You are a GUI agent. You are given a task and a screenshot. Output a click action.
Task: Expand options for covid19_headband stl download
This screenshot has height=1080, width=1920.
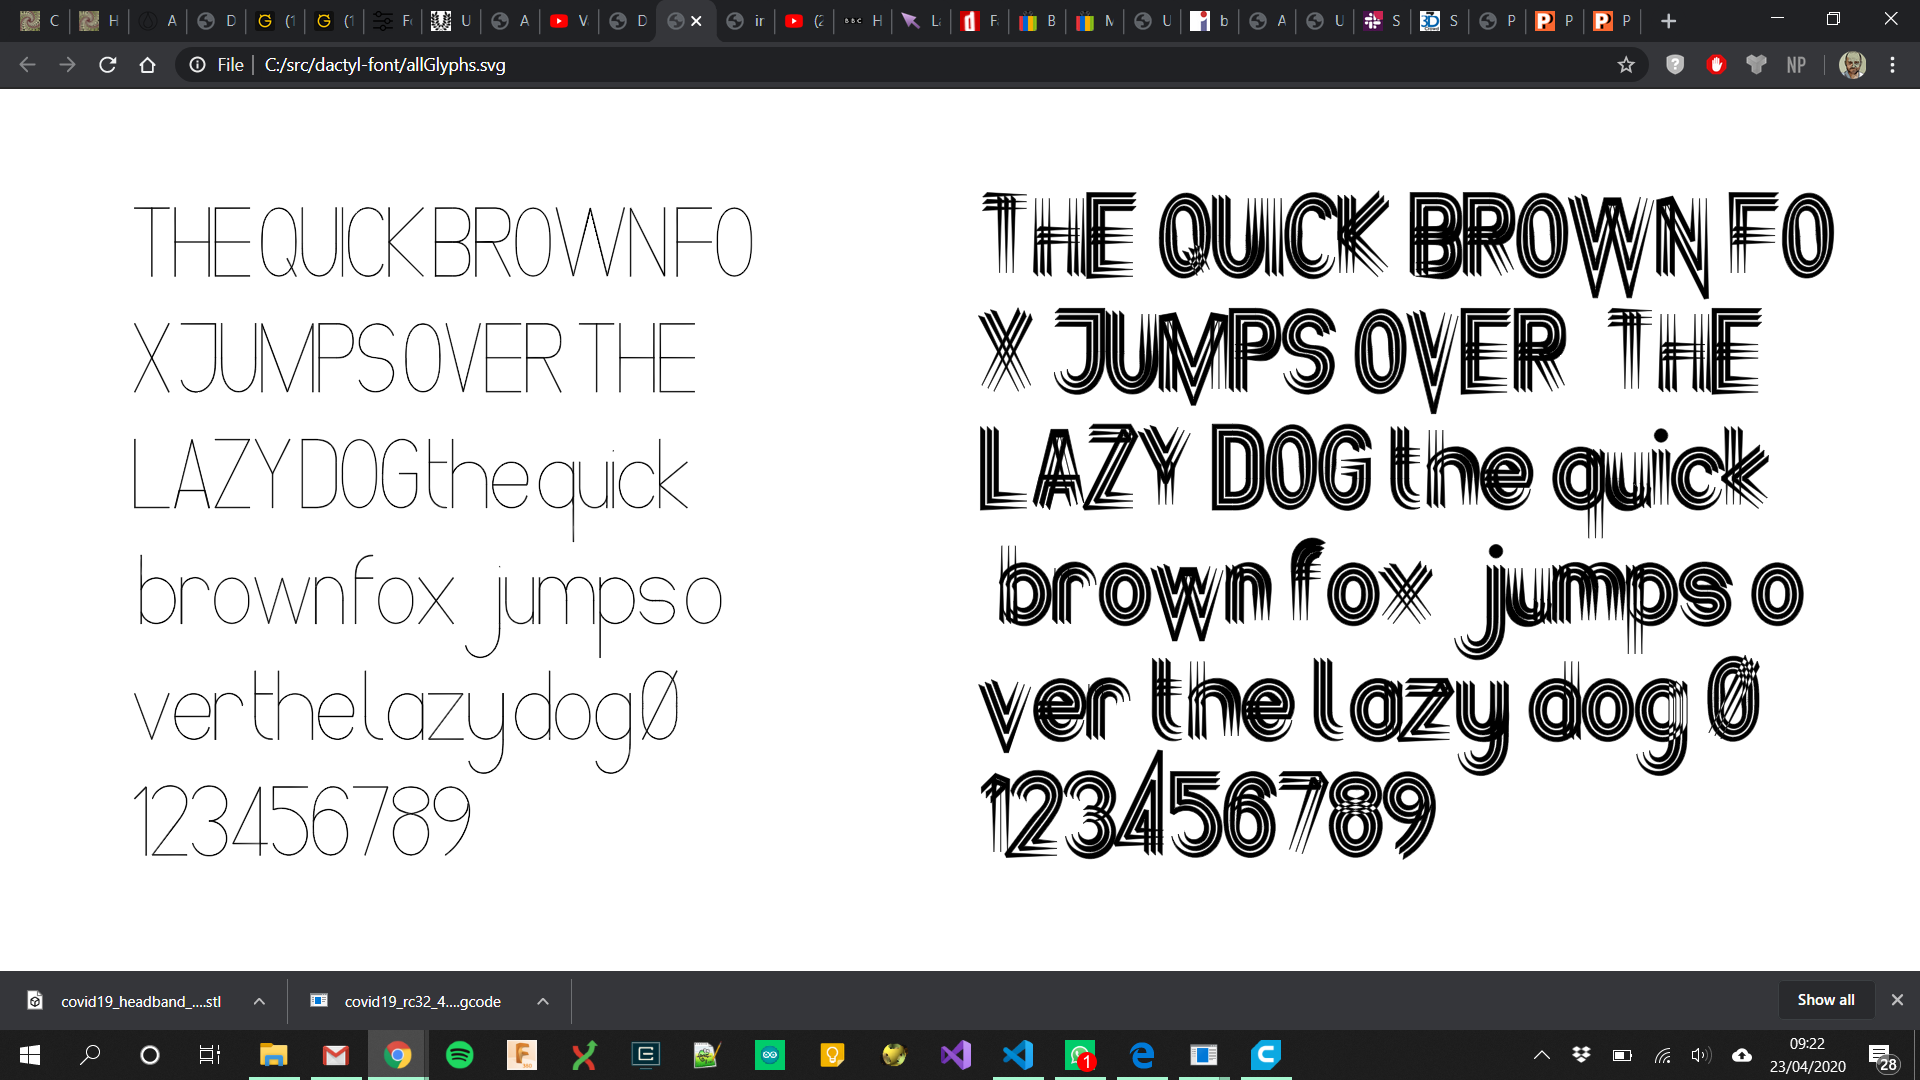259,1001
